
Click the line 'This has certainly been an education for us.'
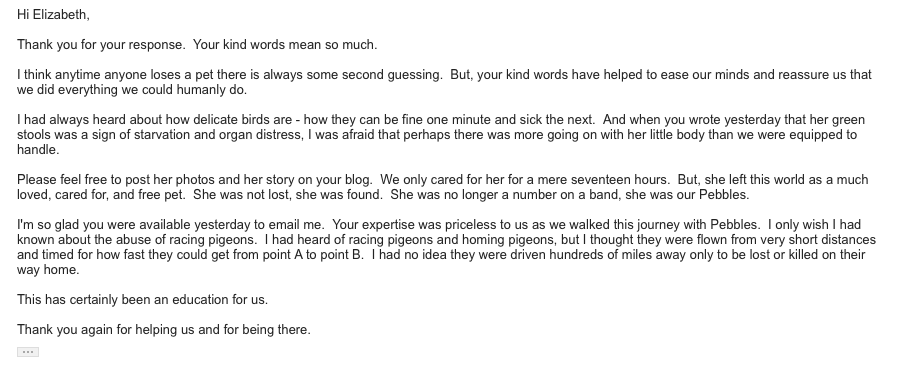pos(143,300)
